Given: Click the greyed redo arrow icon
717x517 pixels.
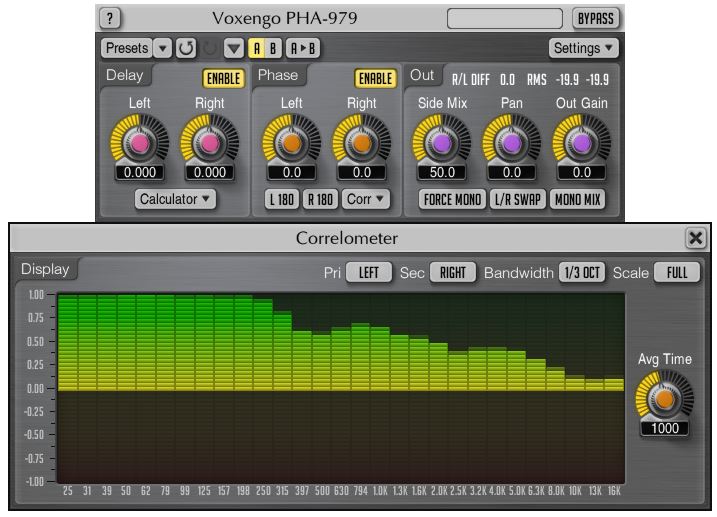Looking at the screenshot, I should click(210, 48).
